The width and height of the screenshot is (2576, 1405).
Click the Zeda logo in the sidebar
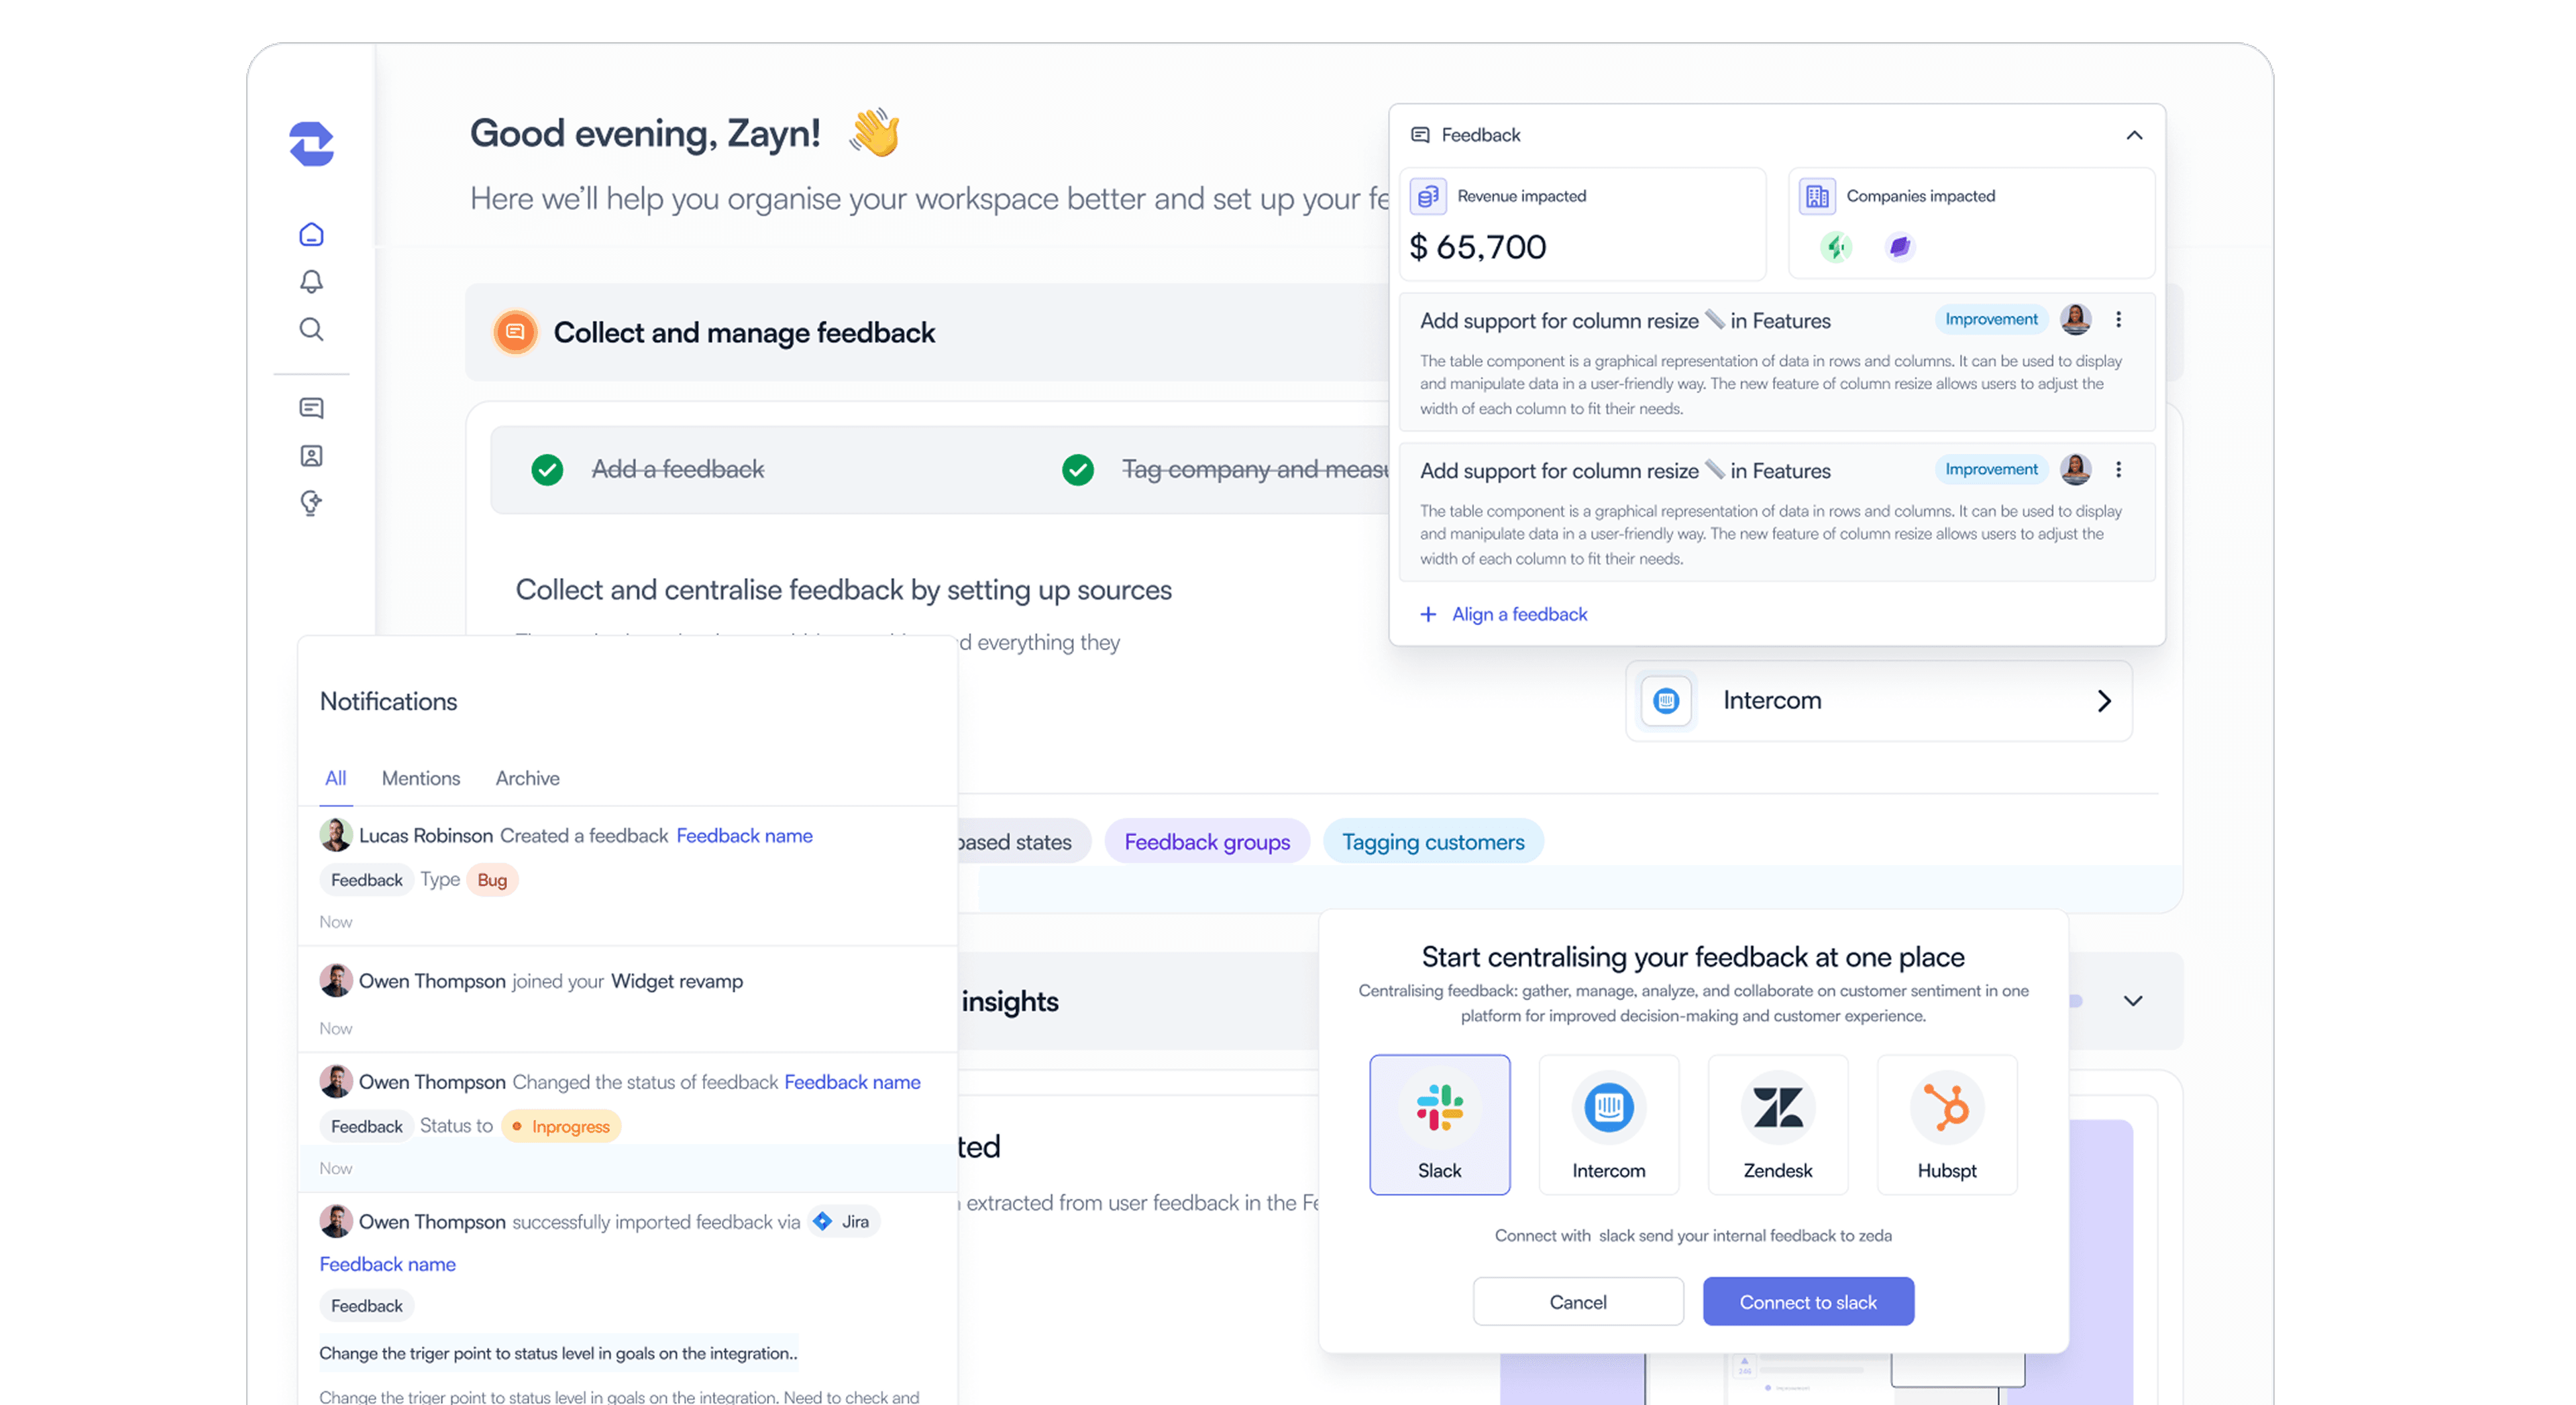point(311,143)
